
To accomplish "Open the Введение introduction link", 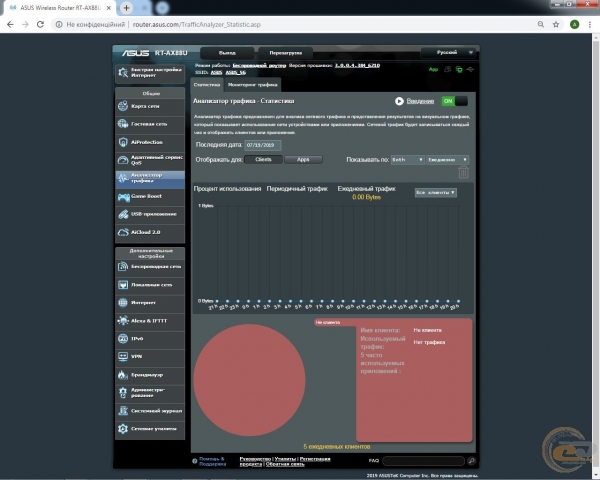I will click(420, 101).
